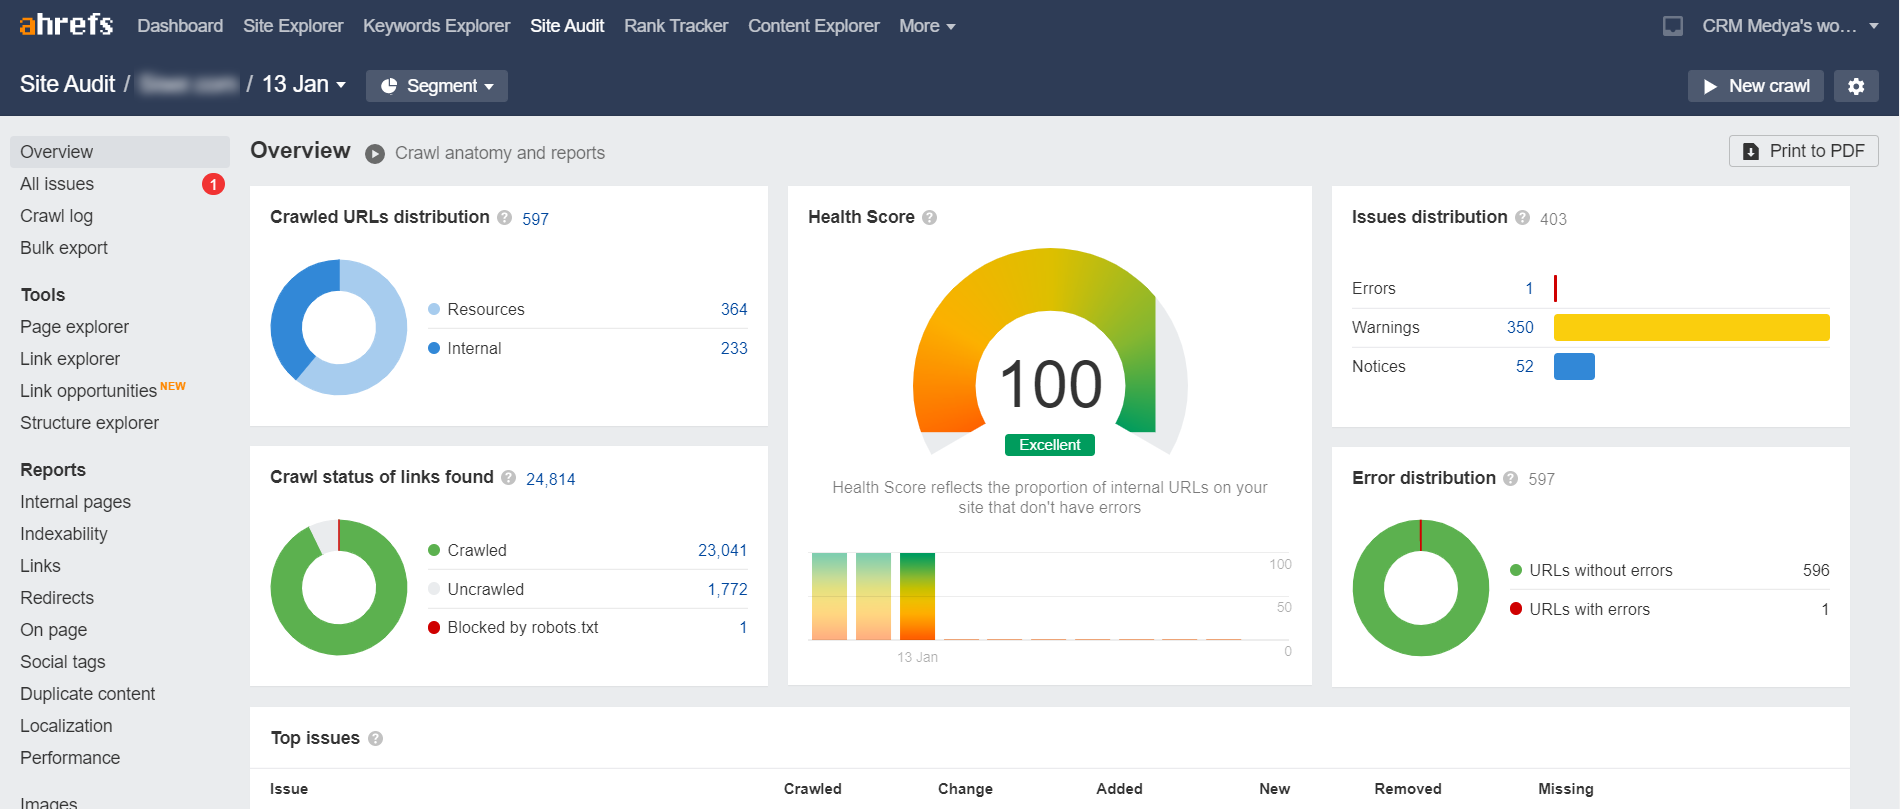Open settings gear next to New crawl

[1856, 86]
